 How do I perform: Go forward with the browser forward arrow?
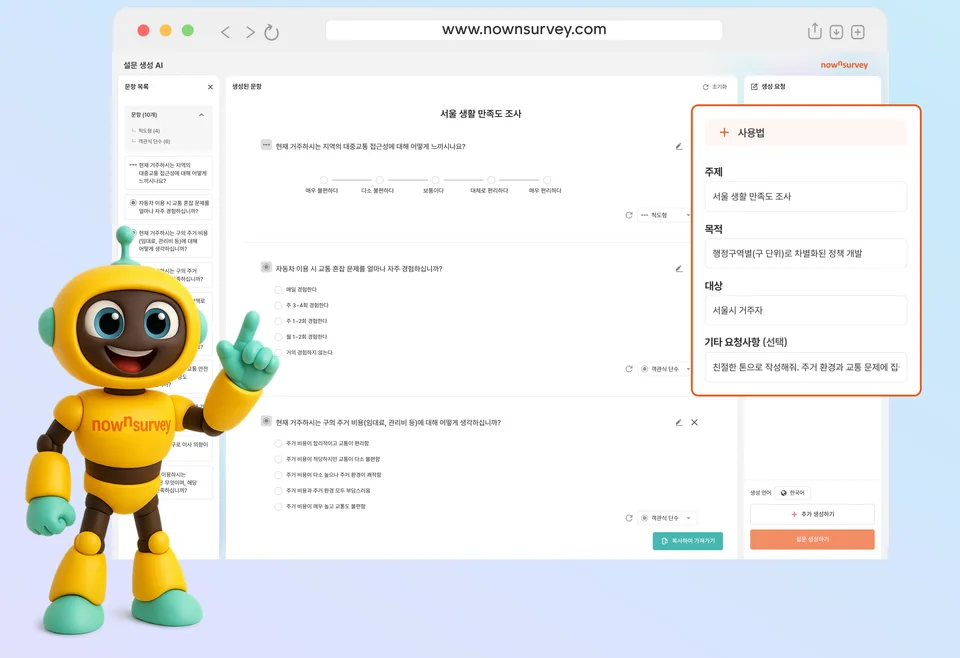[x=250, y=32]
